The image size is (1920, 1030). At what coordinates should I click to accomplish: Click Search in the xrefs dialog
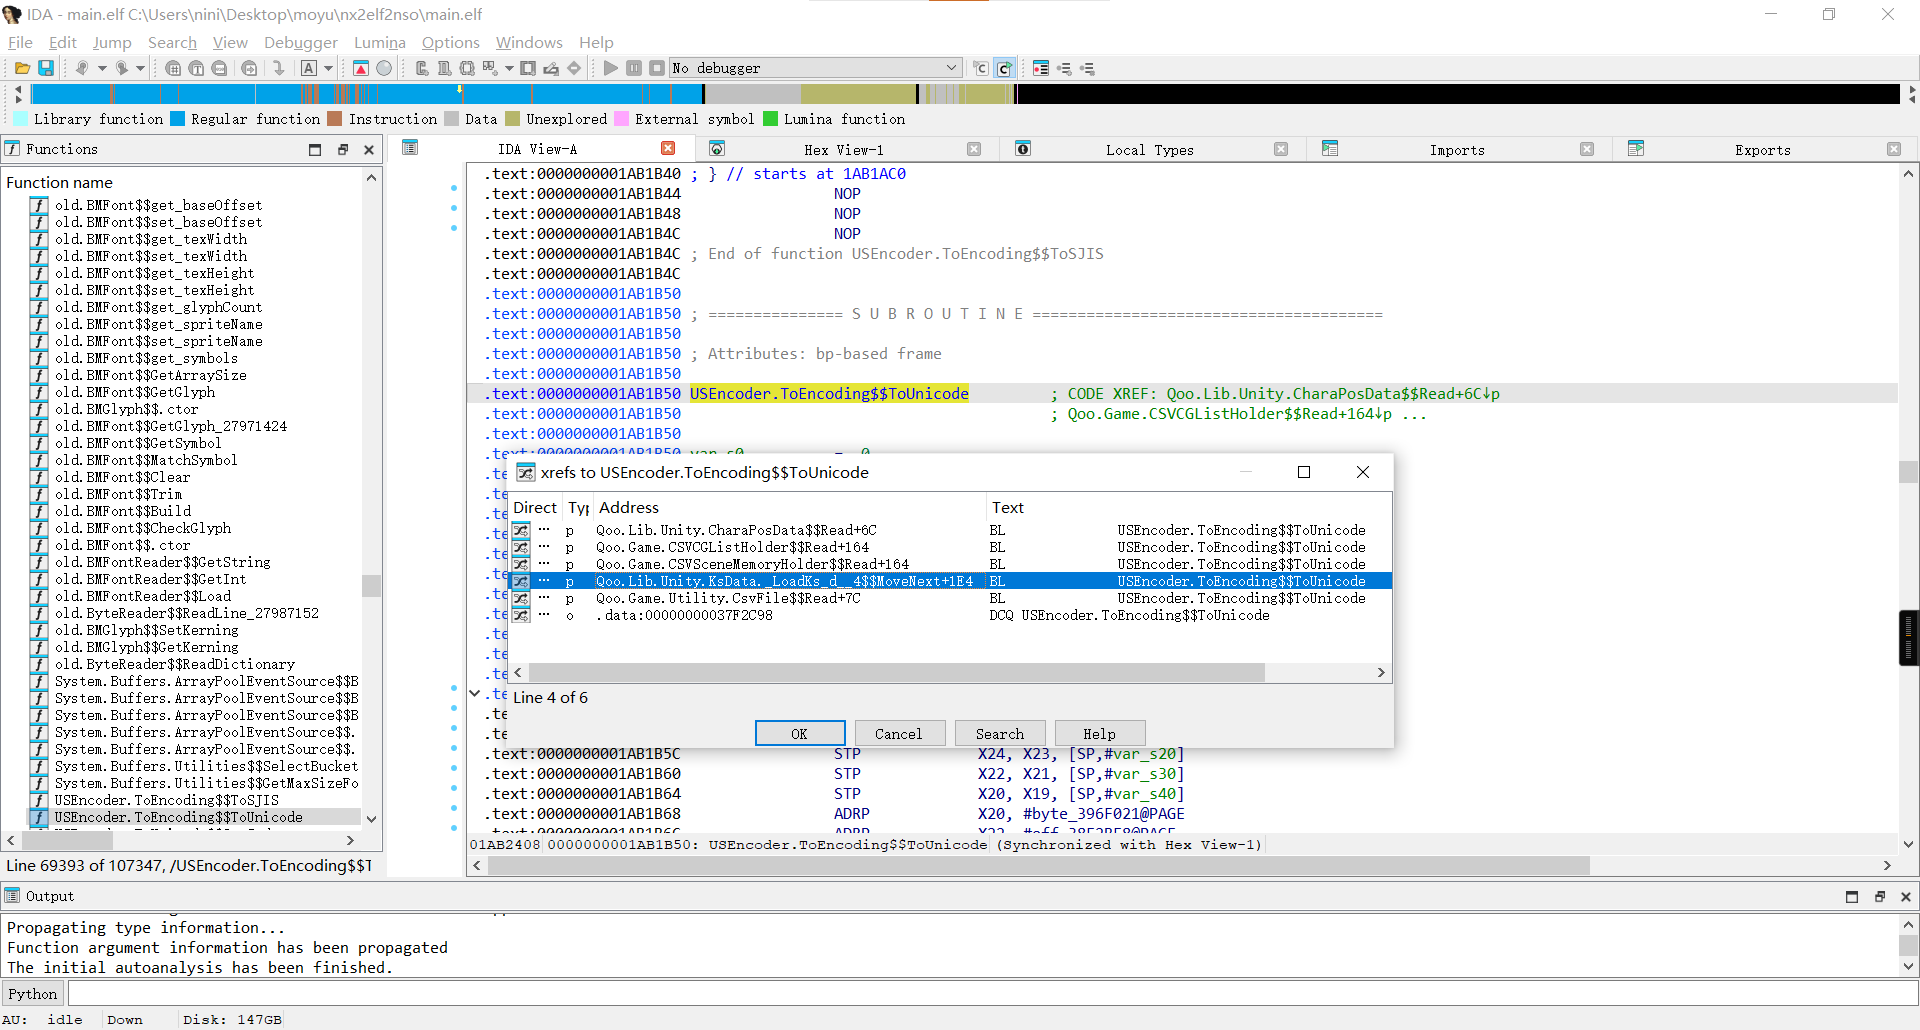click(x=1000, y=733)
